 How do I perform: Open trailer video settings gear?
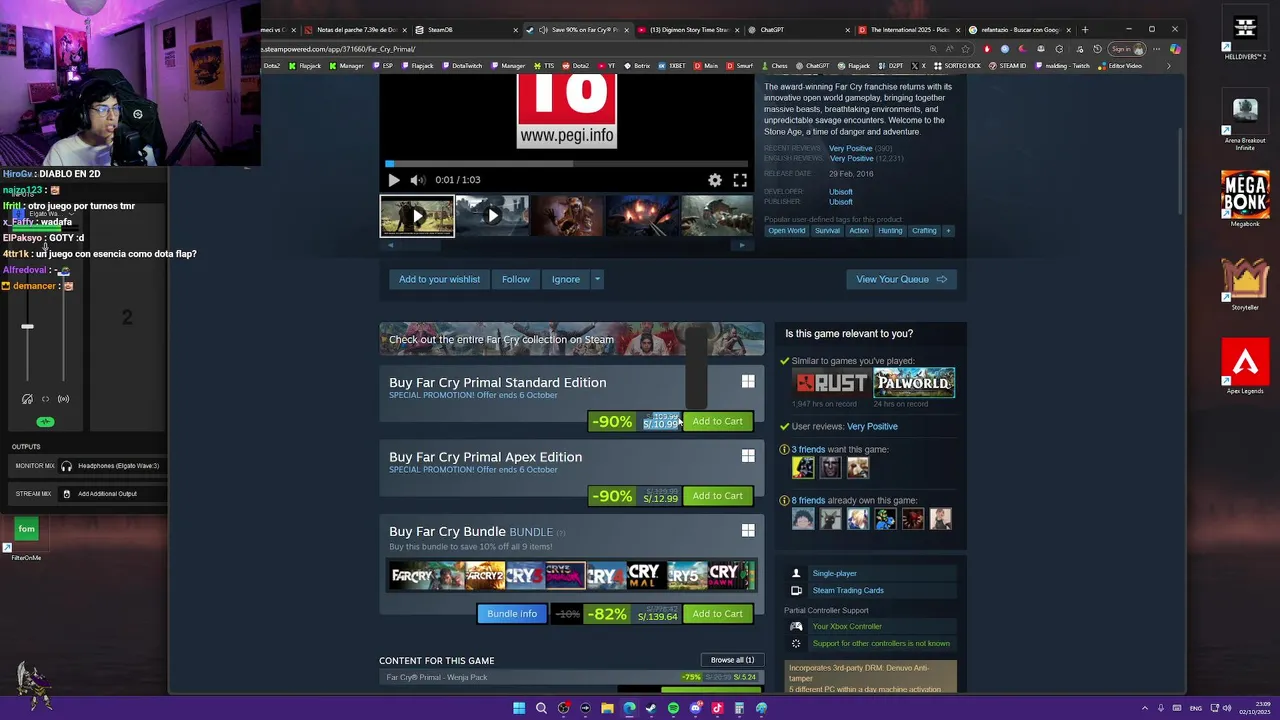(715, 180)
